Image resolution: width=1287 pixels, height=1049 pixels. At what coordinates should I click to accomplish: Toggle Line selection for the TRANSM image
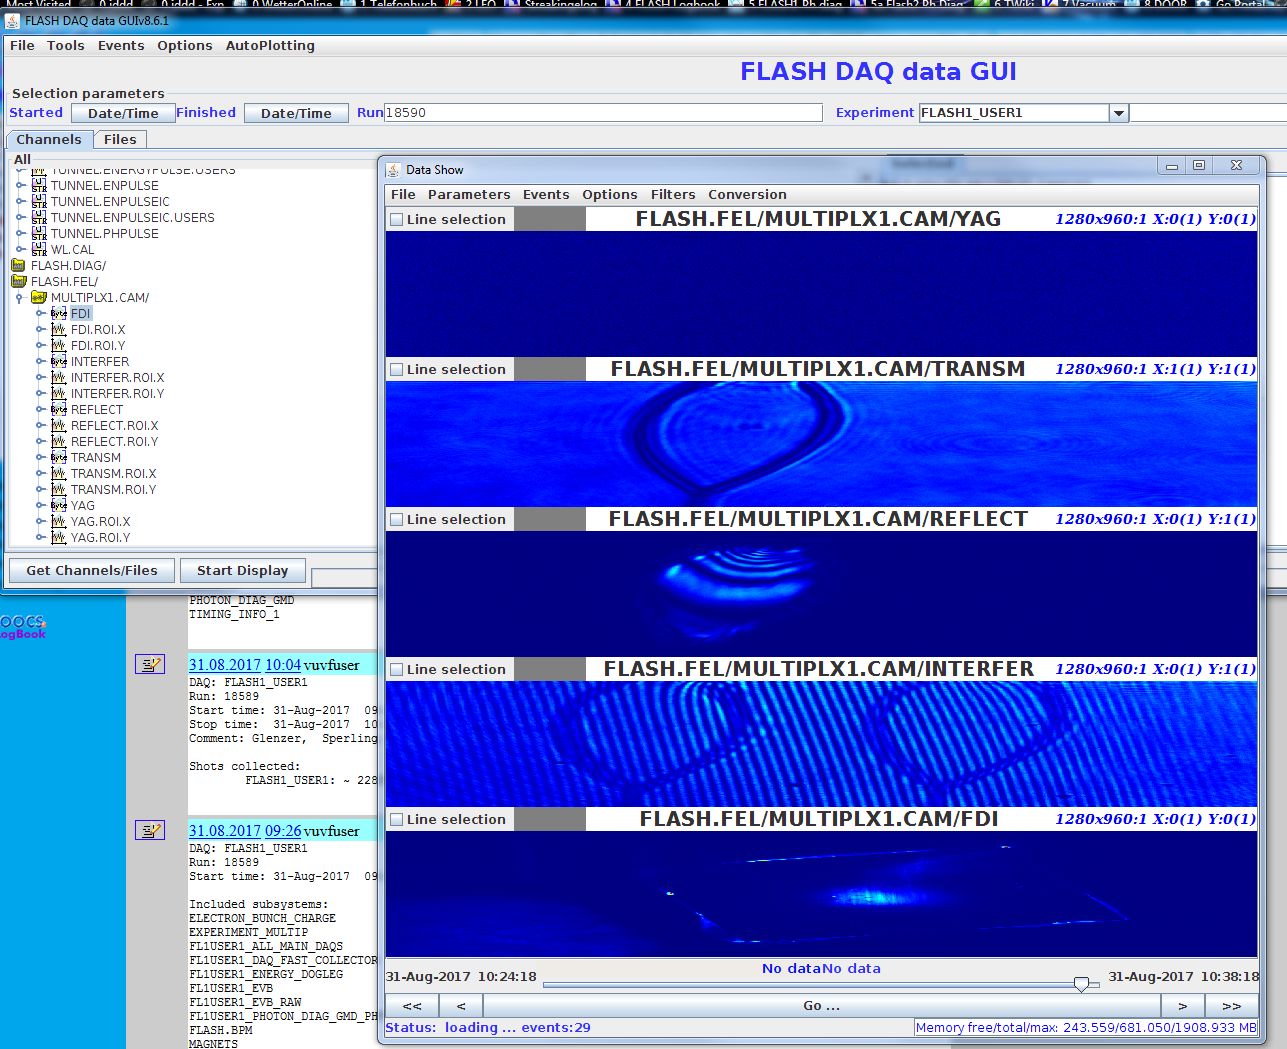coord(397,369)
